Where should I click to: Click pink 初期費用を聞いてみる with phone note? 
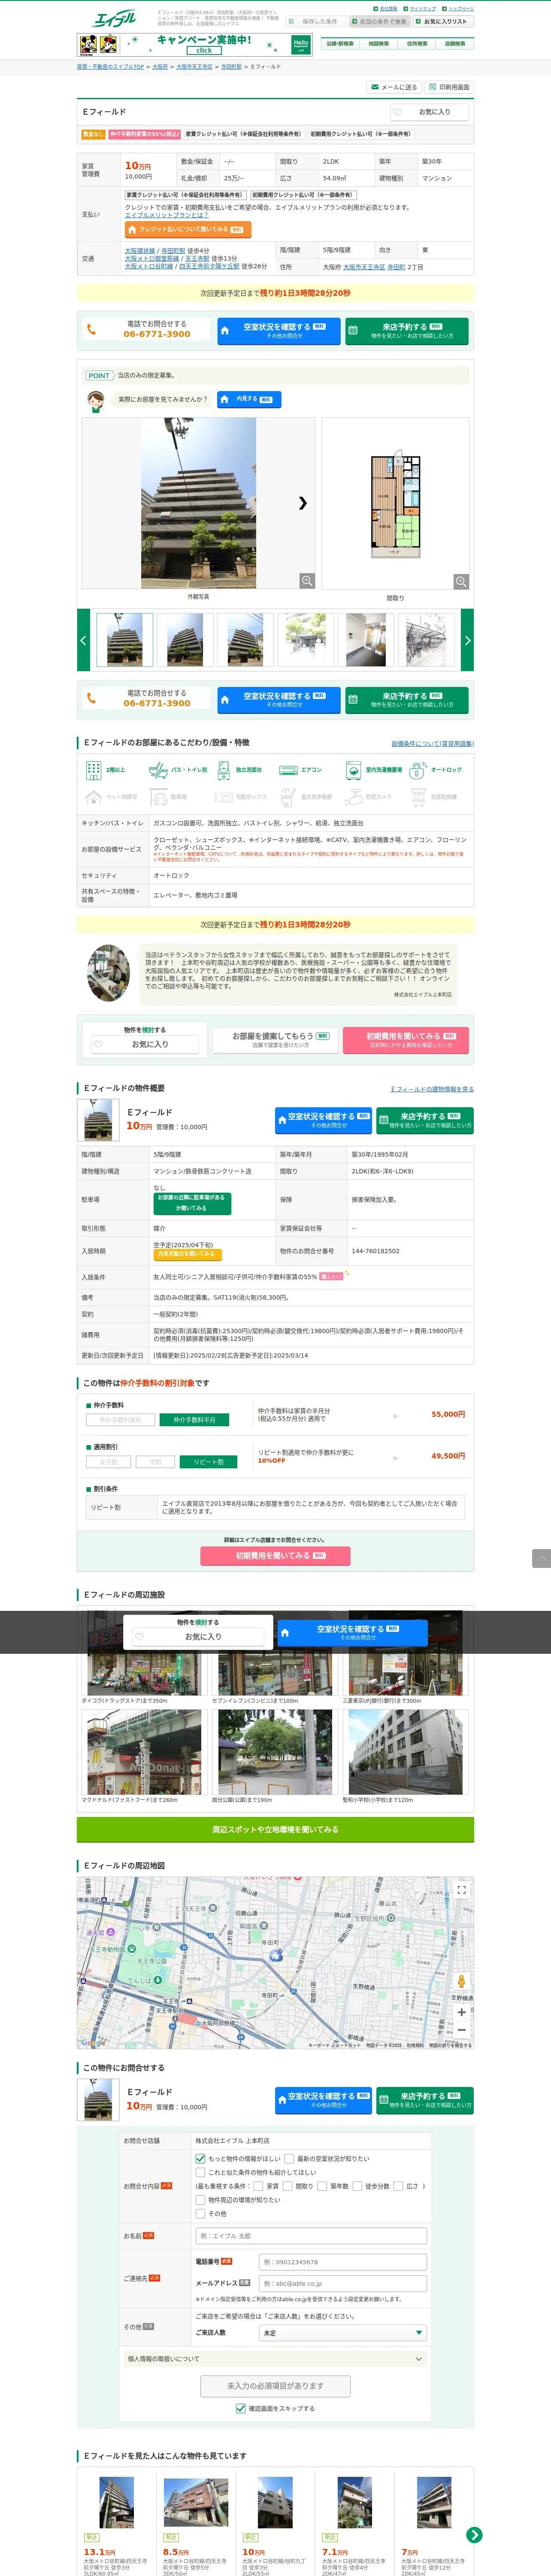coord(405,1040)
